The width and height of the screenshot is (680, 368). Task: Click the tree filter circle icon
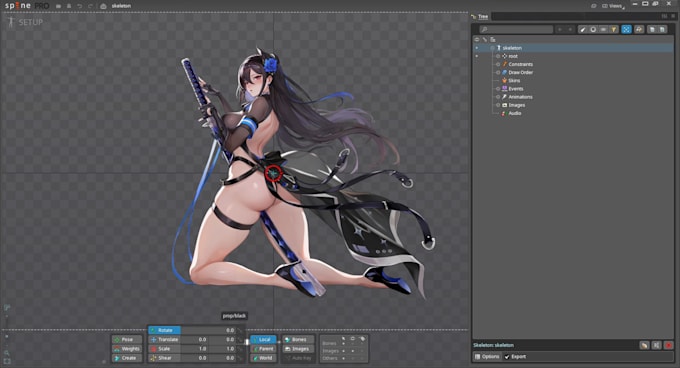593,29
